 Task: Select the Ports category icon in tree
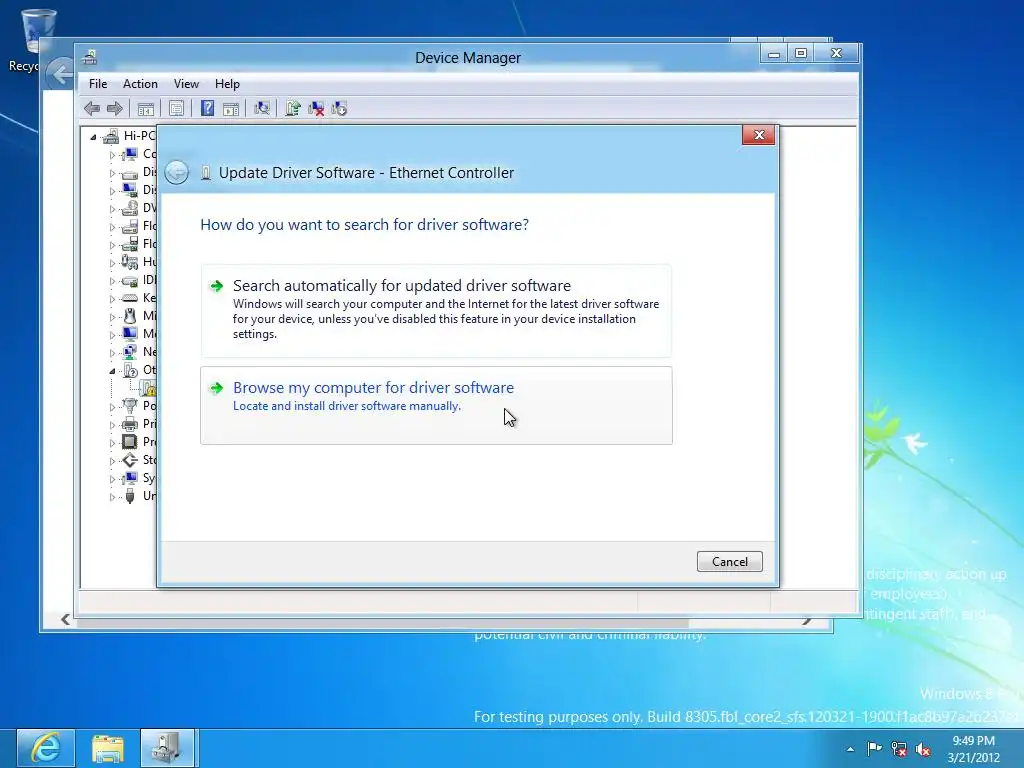(130, 406)
